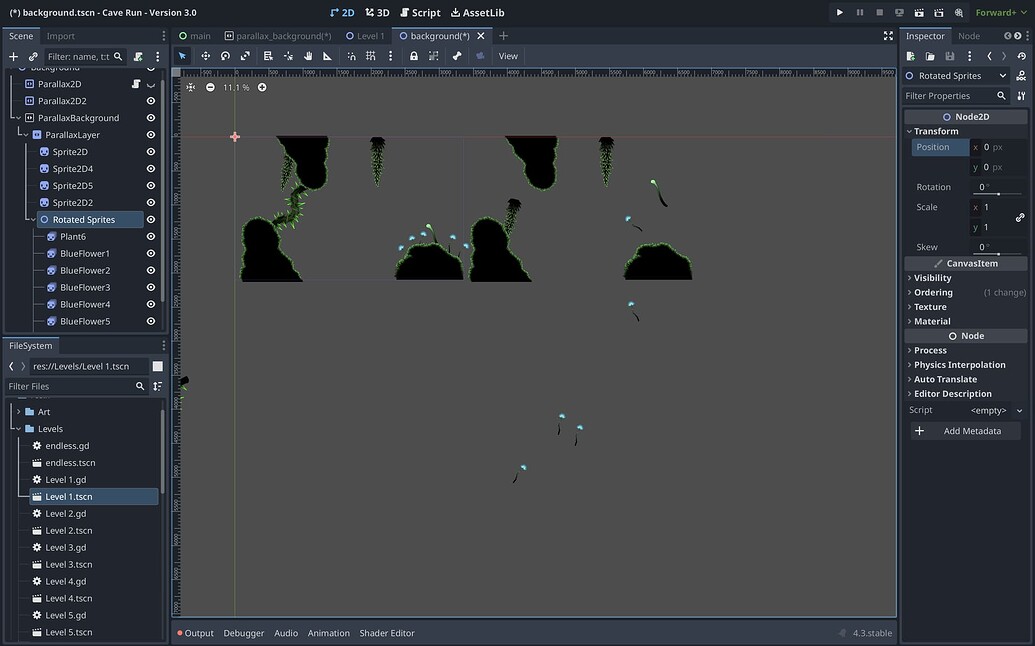Toggle visibility of Rotated Sprites
1035x646 pixels.
[150, 219]
